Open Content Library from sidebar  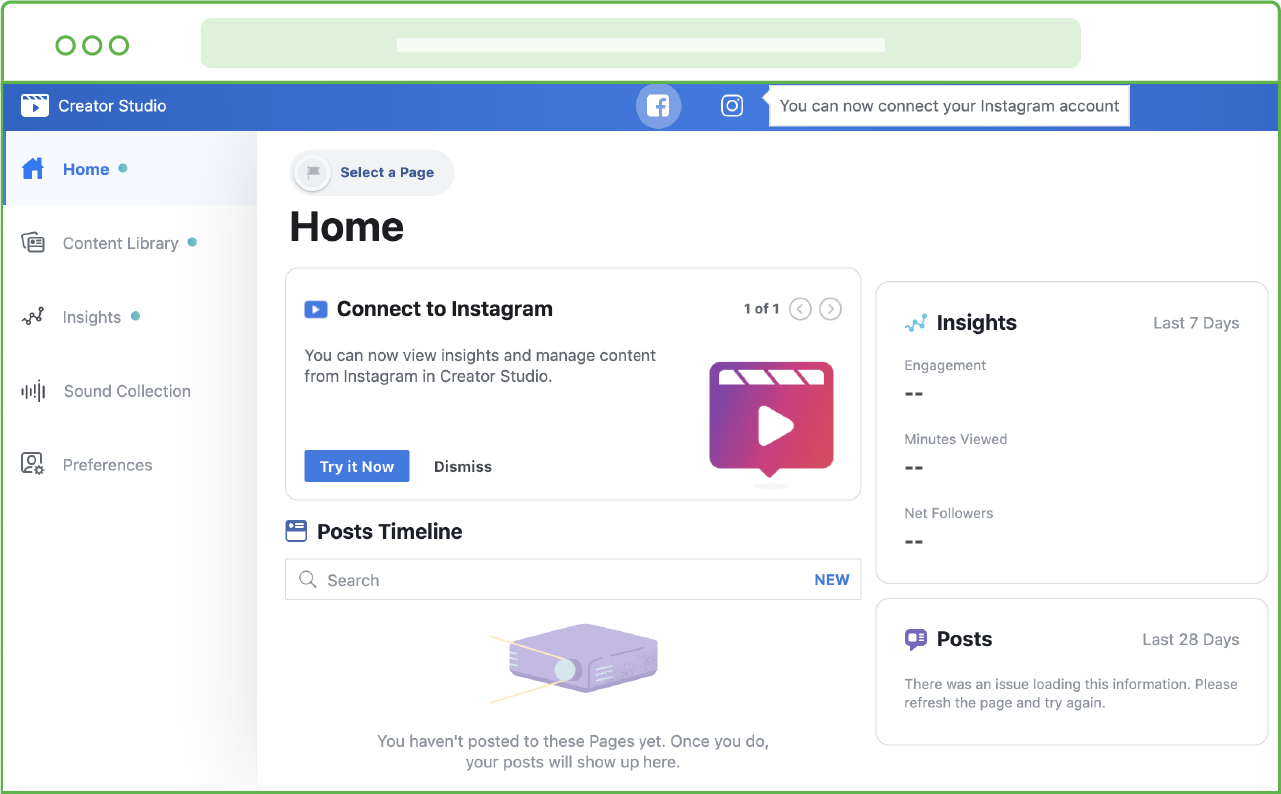pyautogui.click(x=130, y=243)
